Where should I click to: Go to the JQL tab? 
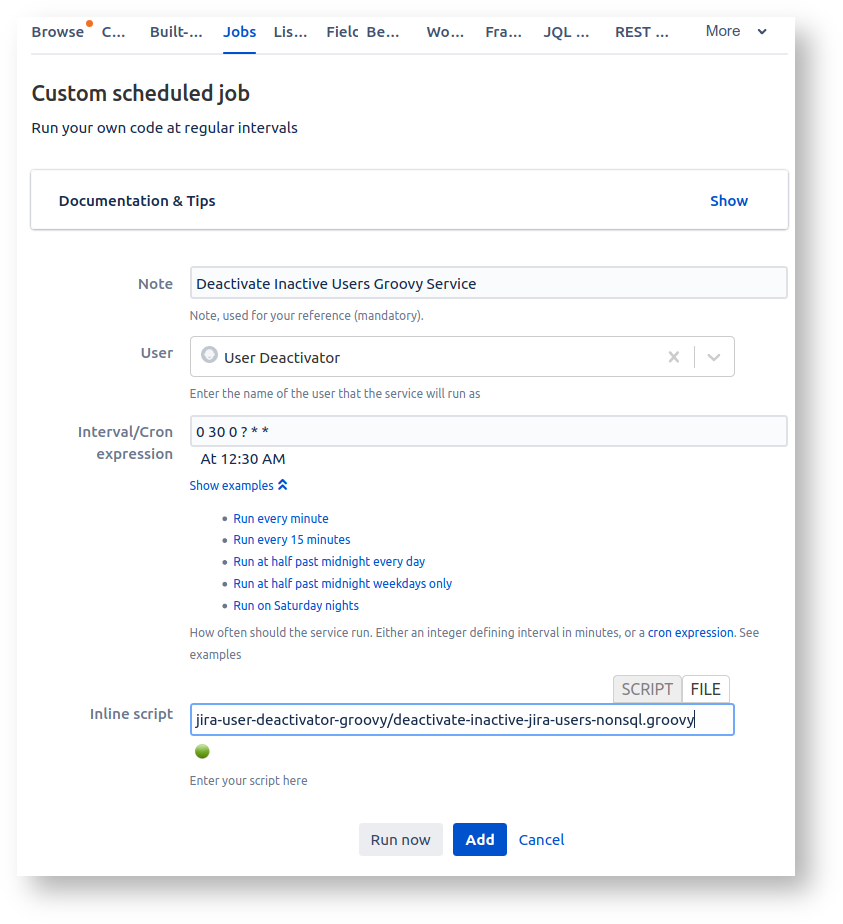pyautogui.click(x=565, y=32)
